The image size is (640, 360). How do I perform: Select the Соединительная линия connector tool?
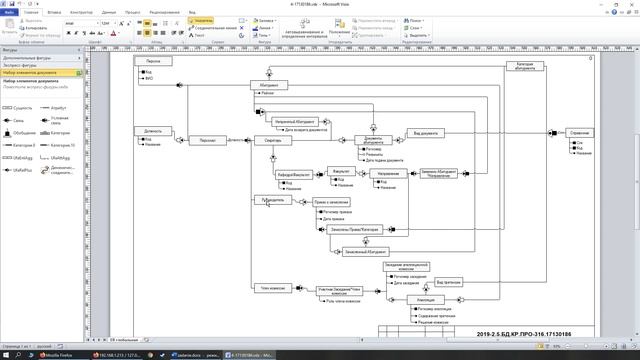click(x=213, y=28)
